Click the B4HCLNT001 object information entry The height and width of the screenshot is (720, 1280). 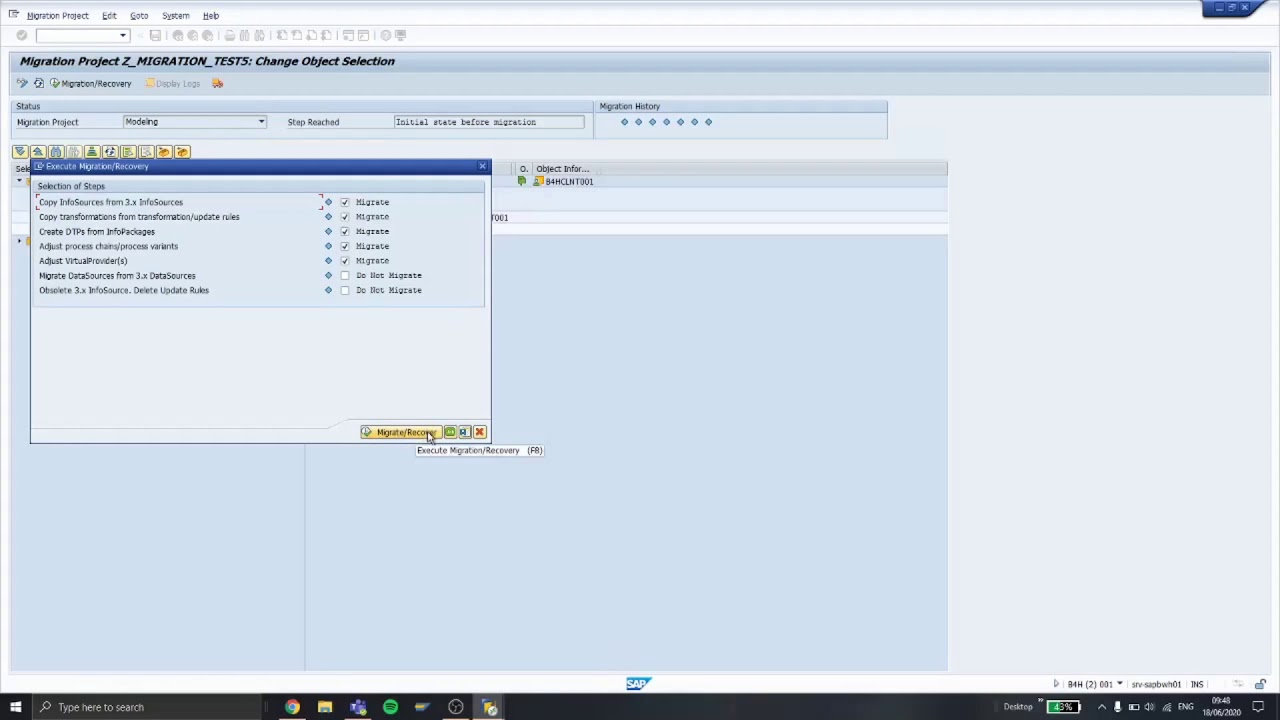click(x=569, y=182)
